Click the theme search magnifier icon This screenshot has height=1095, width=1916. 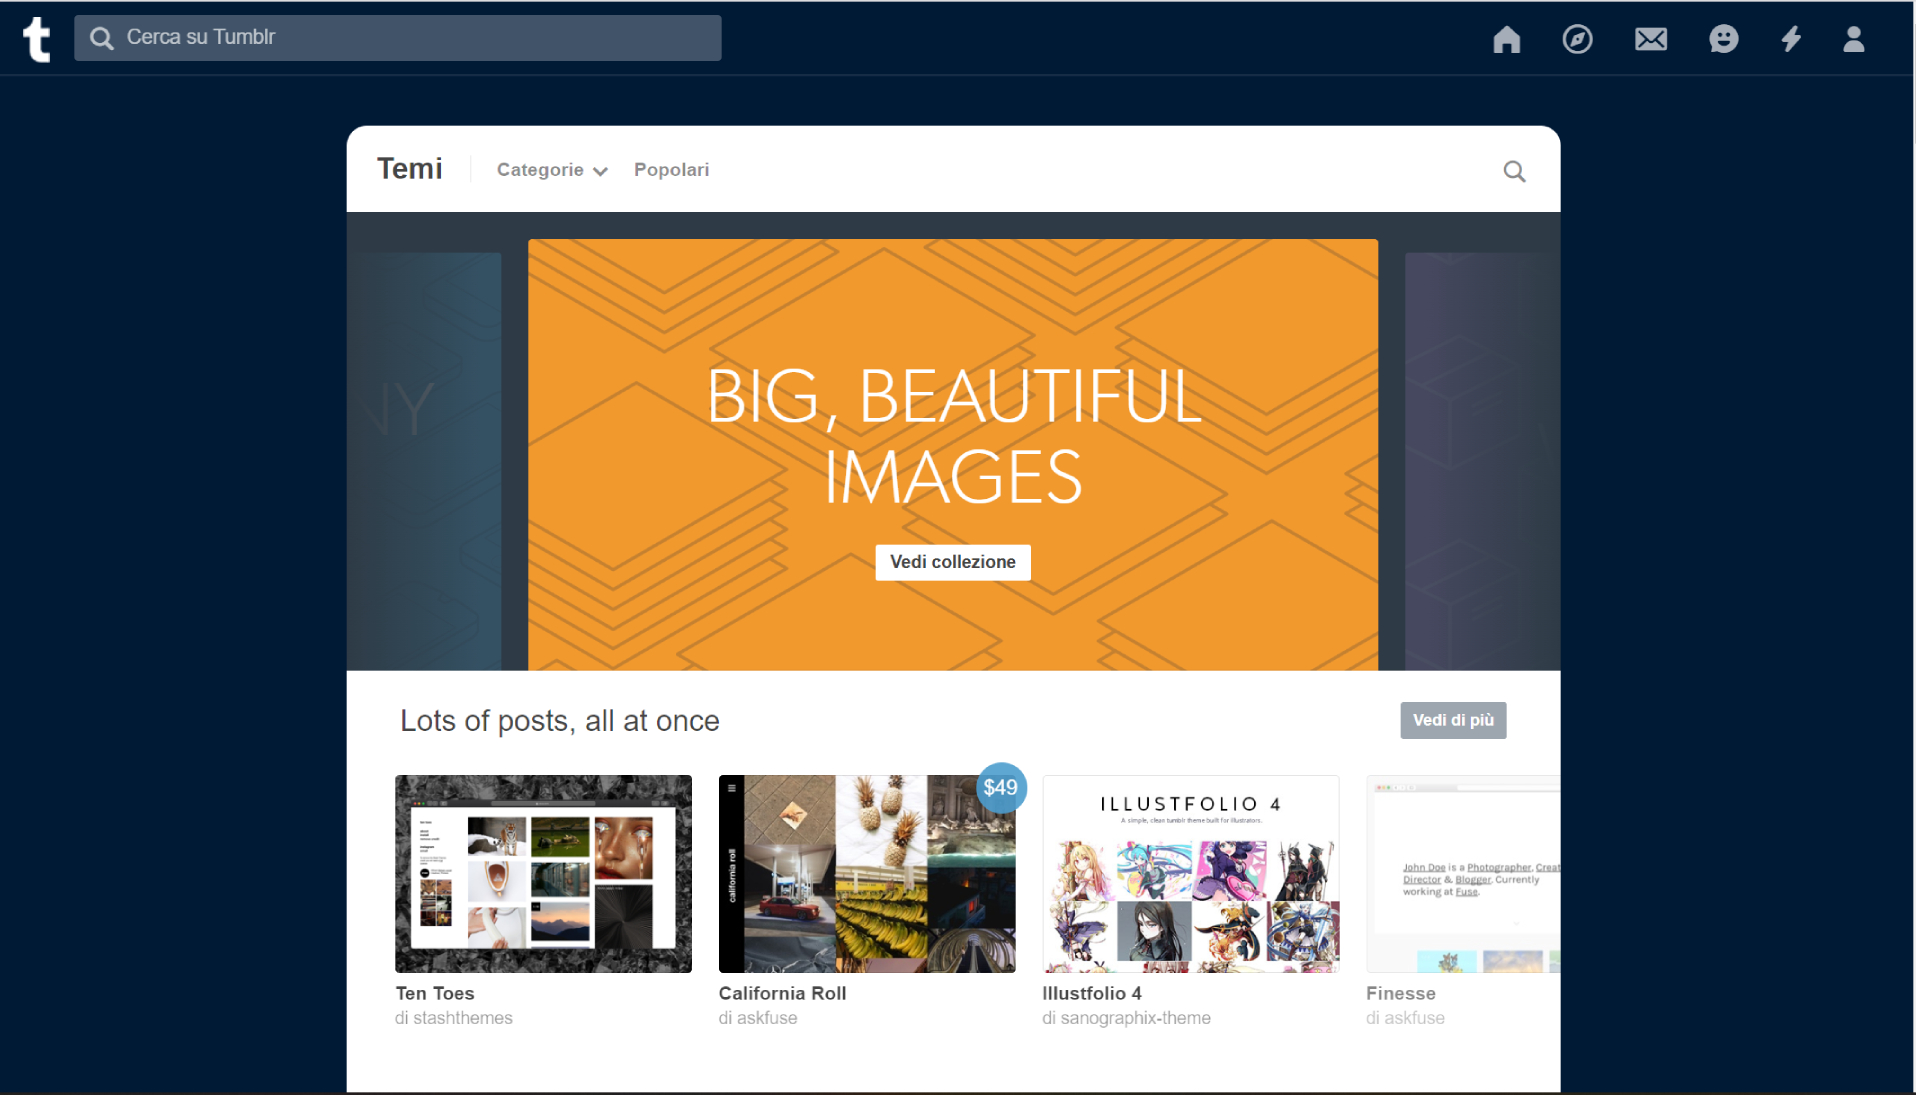coord(1514,171)
